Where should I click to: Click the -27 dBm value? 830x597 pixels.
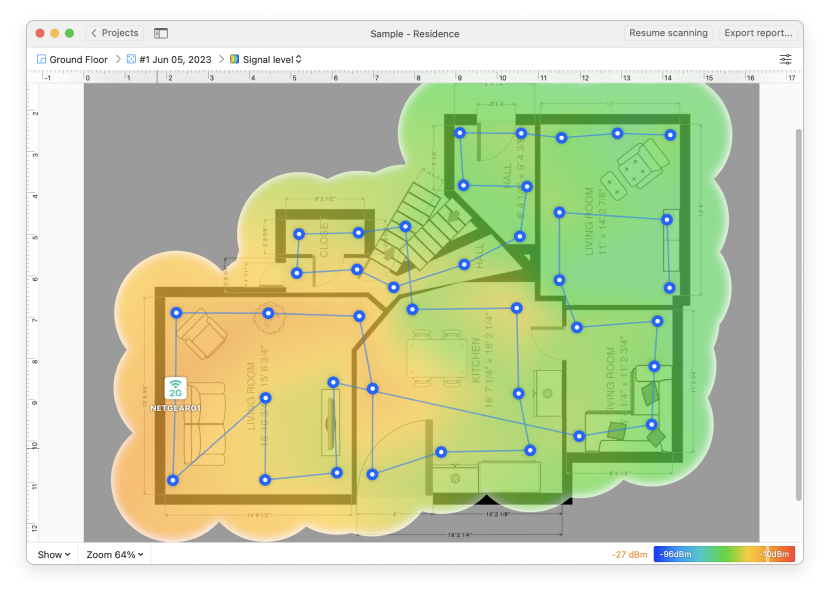tap(629, 555)
